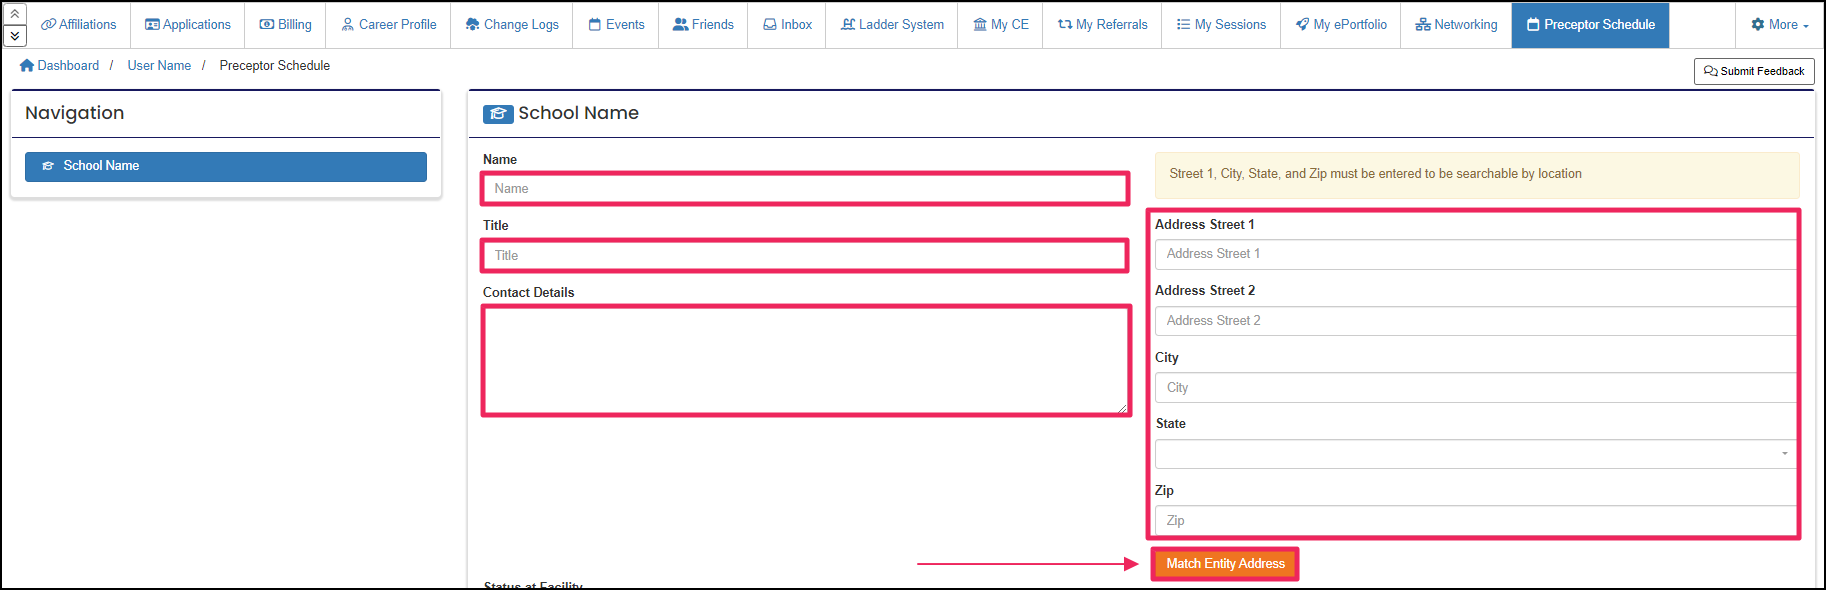The width and height of the screenshot is (1826, 590).
Task: Click the collapse-up double chevron icon
Action: (15, 14)
